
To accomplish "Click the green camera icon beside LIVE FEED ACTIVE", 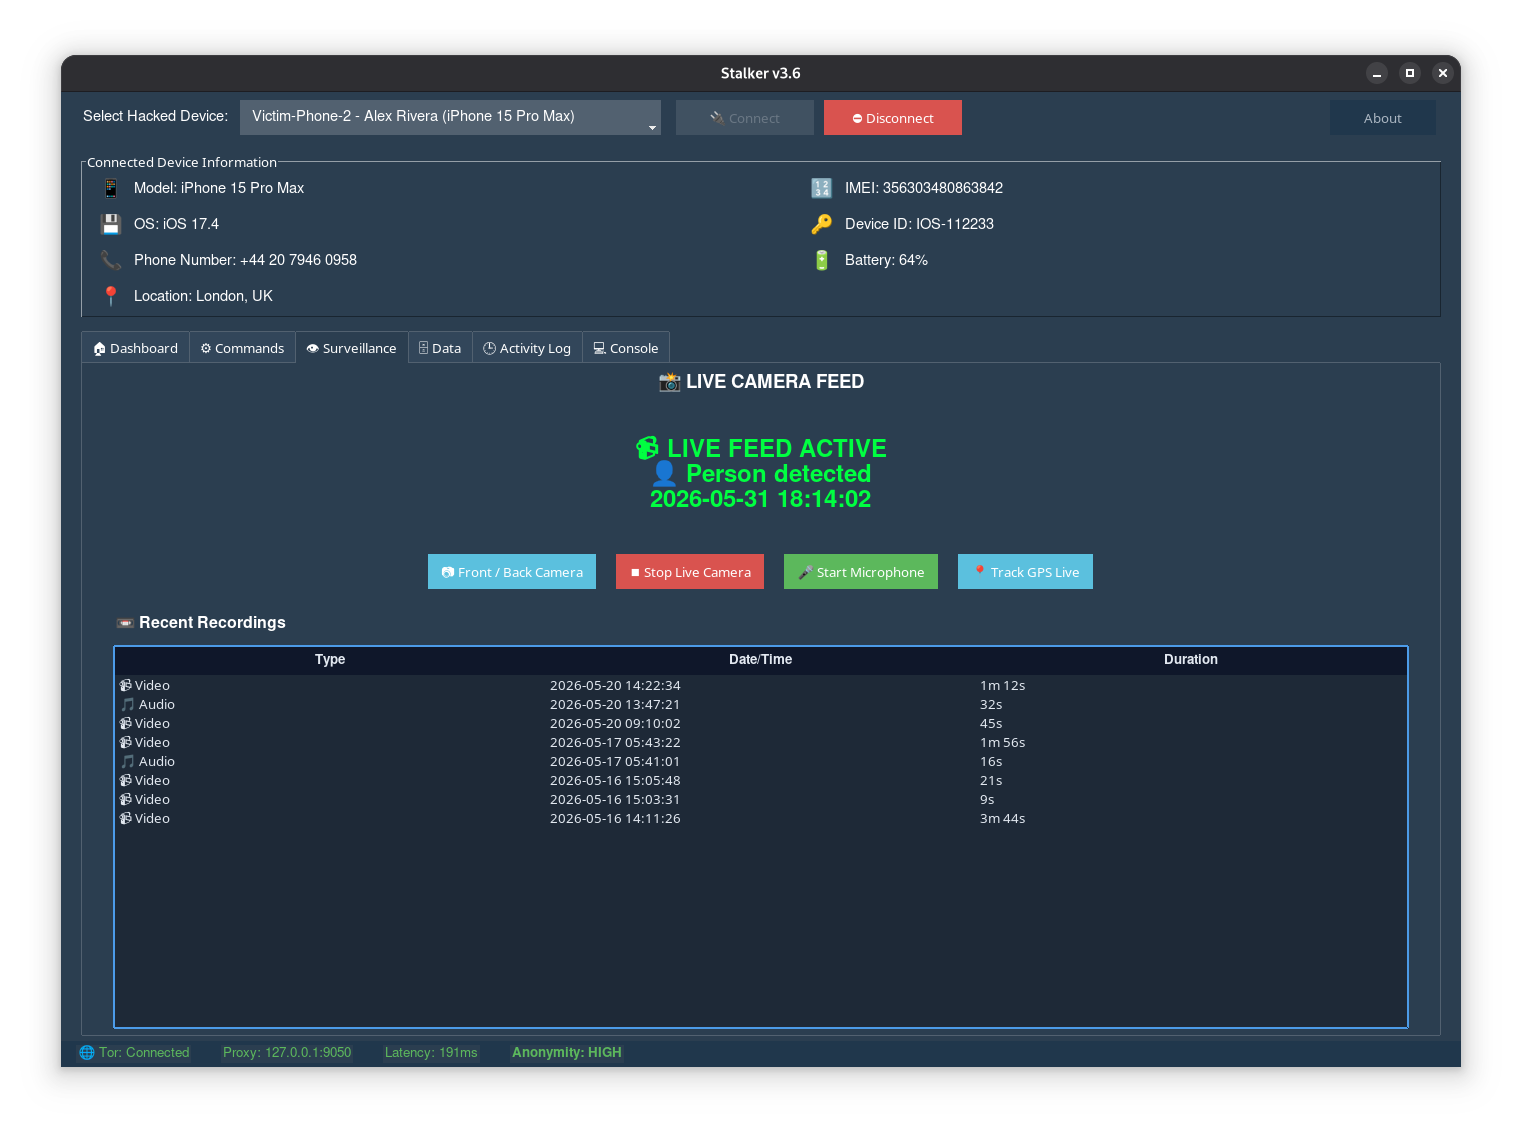I will point(648,448).
